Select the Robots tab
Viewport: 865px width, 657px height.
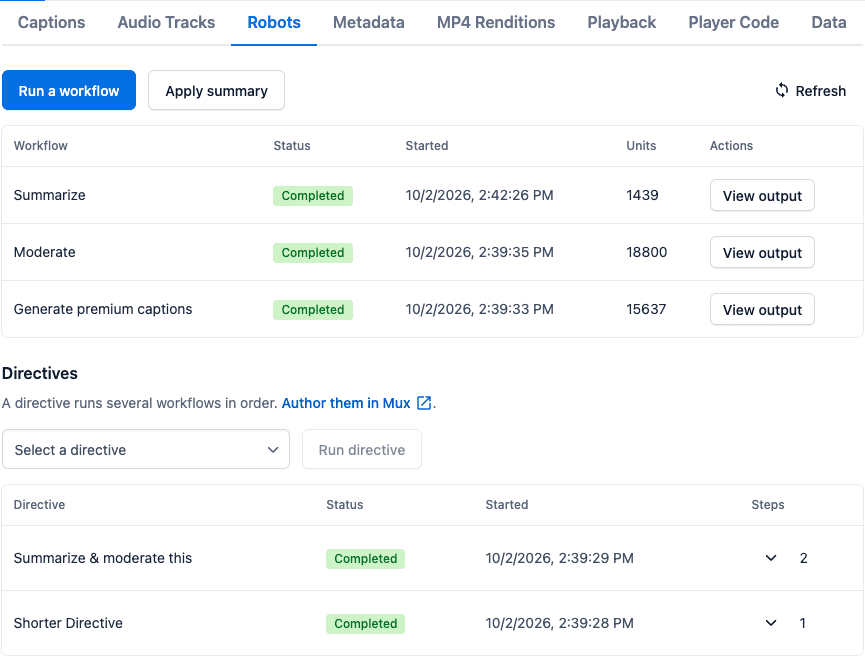tap(274, 23)
